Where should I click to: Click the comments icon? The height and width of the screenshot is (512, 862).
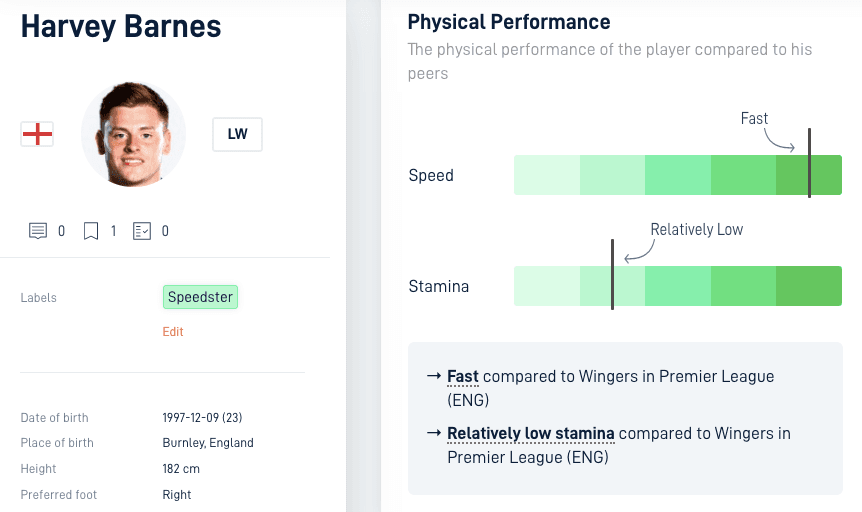click(x=37, y=231)
